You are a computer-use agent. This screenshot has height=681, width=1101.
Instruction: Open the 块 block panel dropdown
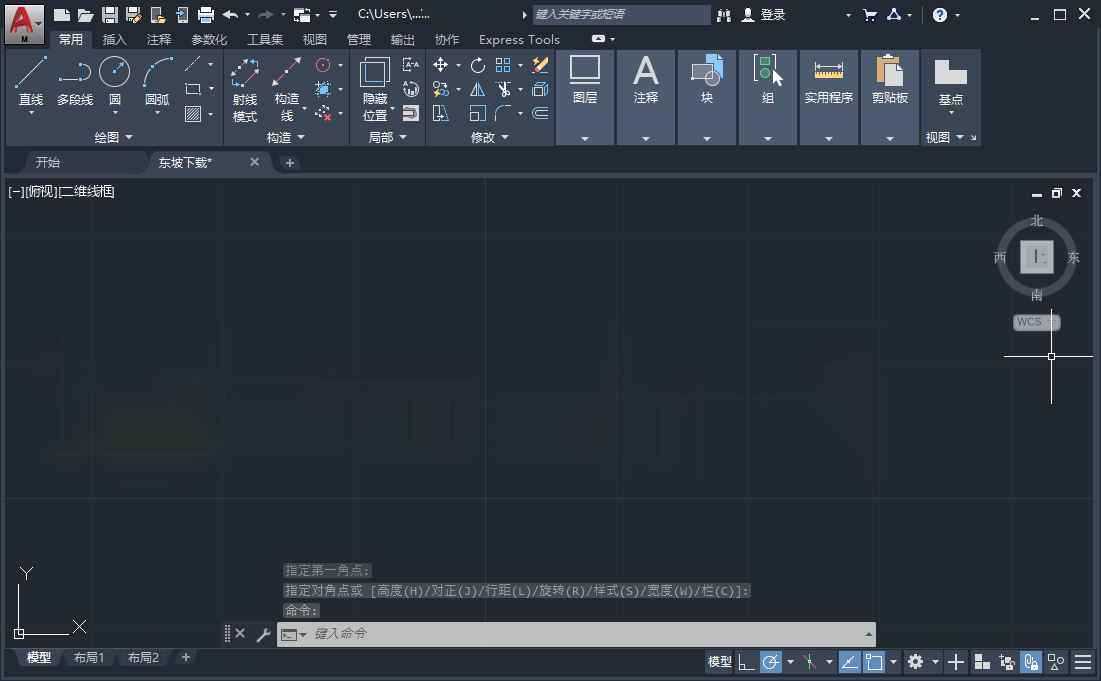(x=707, y=139)
